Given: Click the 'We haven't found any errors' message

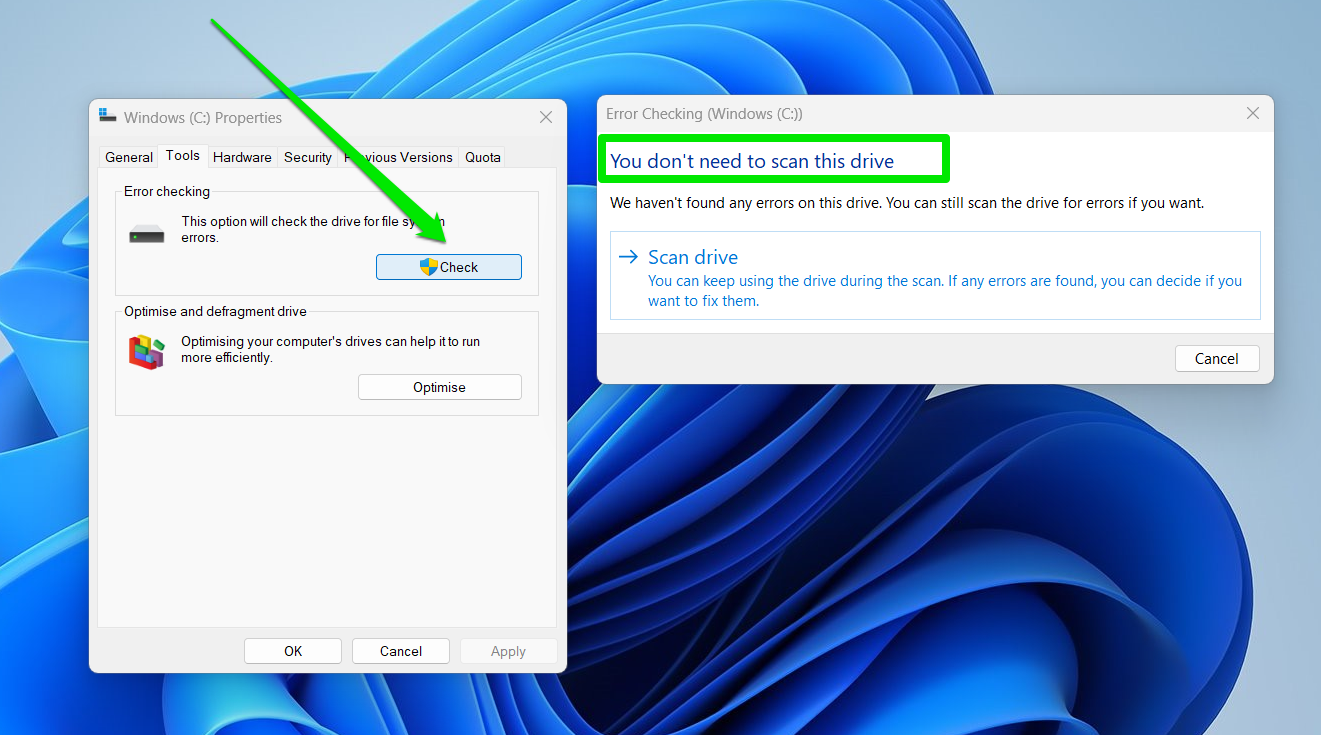Looking at the screenshot, I should pos(907,203).
